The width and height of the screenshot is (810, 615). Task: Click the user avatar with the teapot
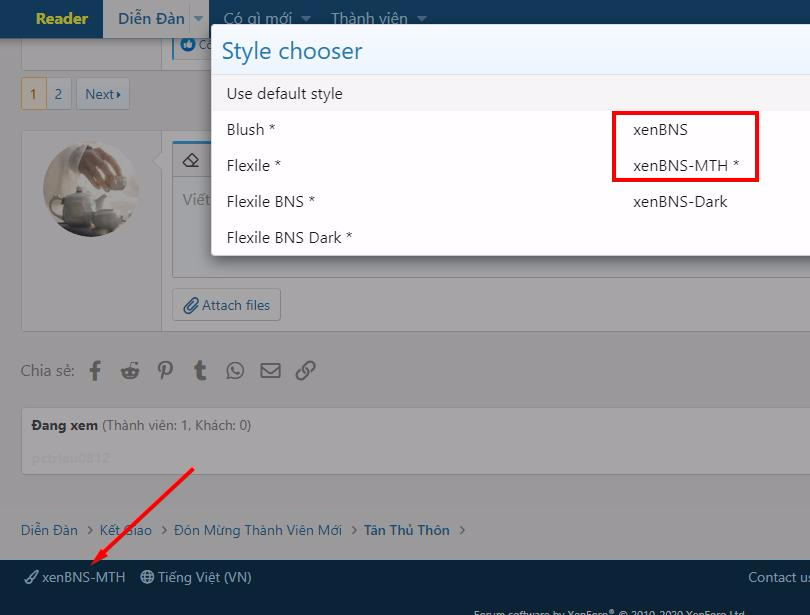[91, 189]
